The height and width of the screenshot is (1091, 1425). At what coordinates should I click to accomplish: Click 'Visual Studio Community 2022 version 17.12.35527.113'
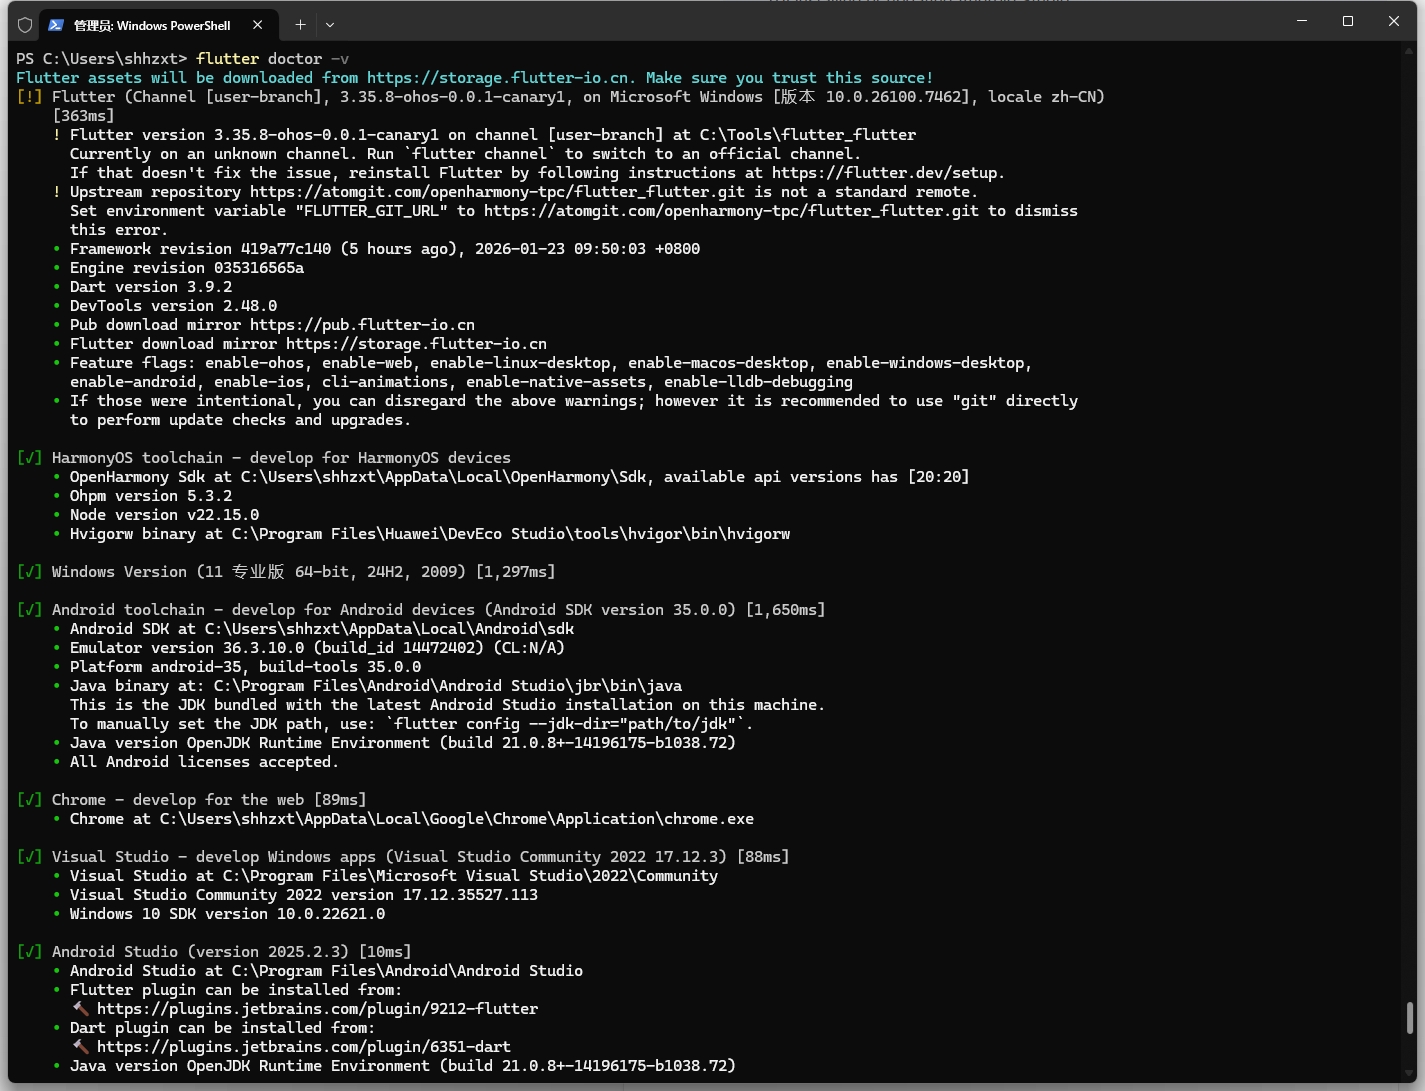tap(304, 895)
